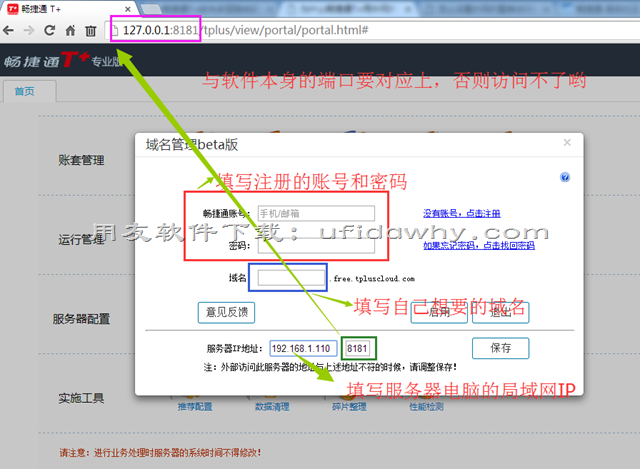The width and height of the screenshot is (640, 469).
Task: Open the 实施工具 section
Action: tap(81, 398)
